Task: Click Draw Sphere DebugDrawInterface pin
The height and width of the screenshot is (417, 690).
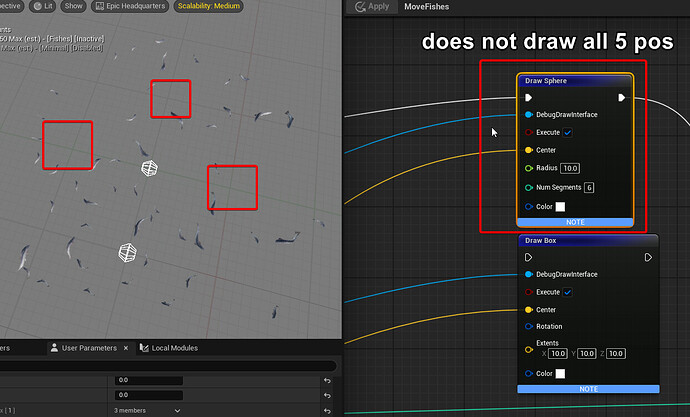Action: (x=529, y=115)
